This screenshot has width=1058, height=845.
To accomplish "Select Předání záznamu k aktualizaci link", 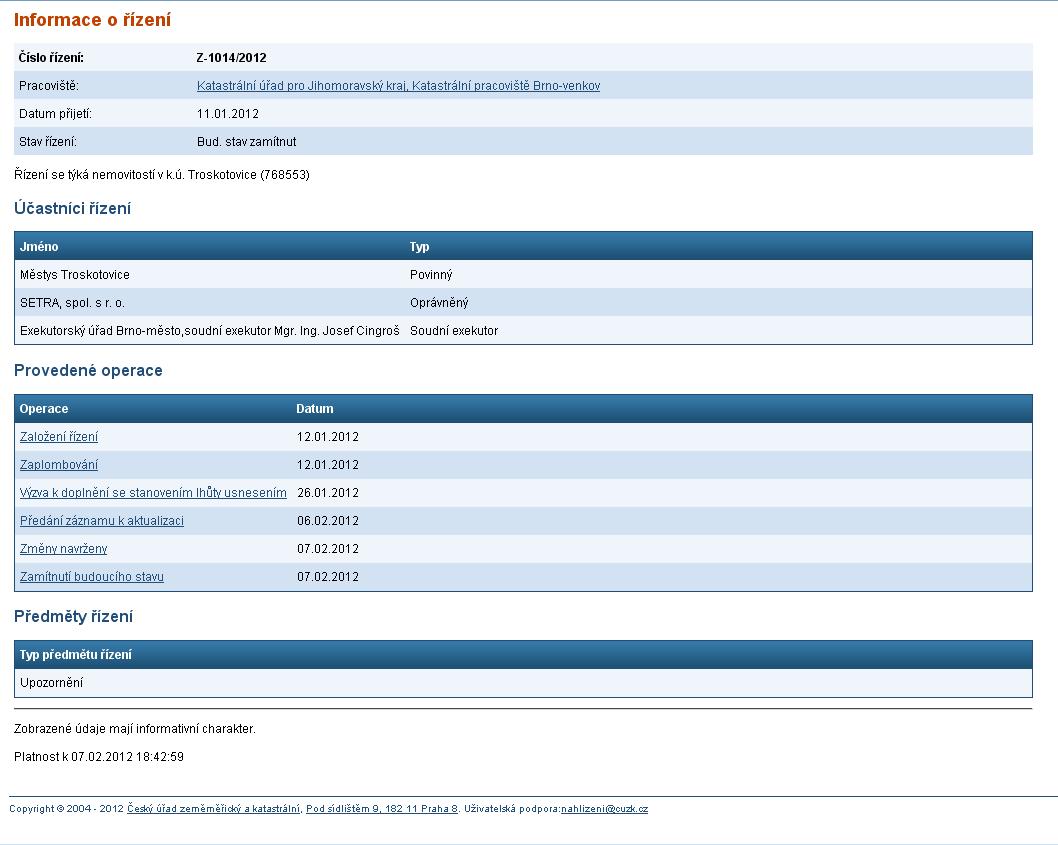I will (x=102, y=521).
